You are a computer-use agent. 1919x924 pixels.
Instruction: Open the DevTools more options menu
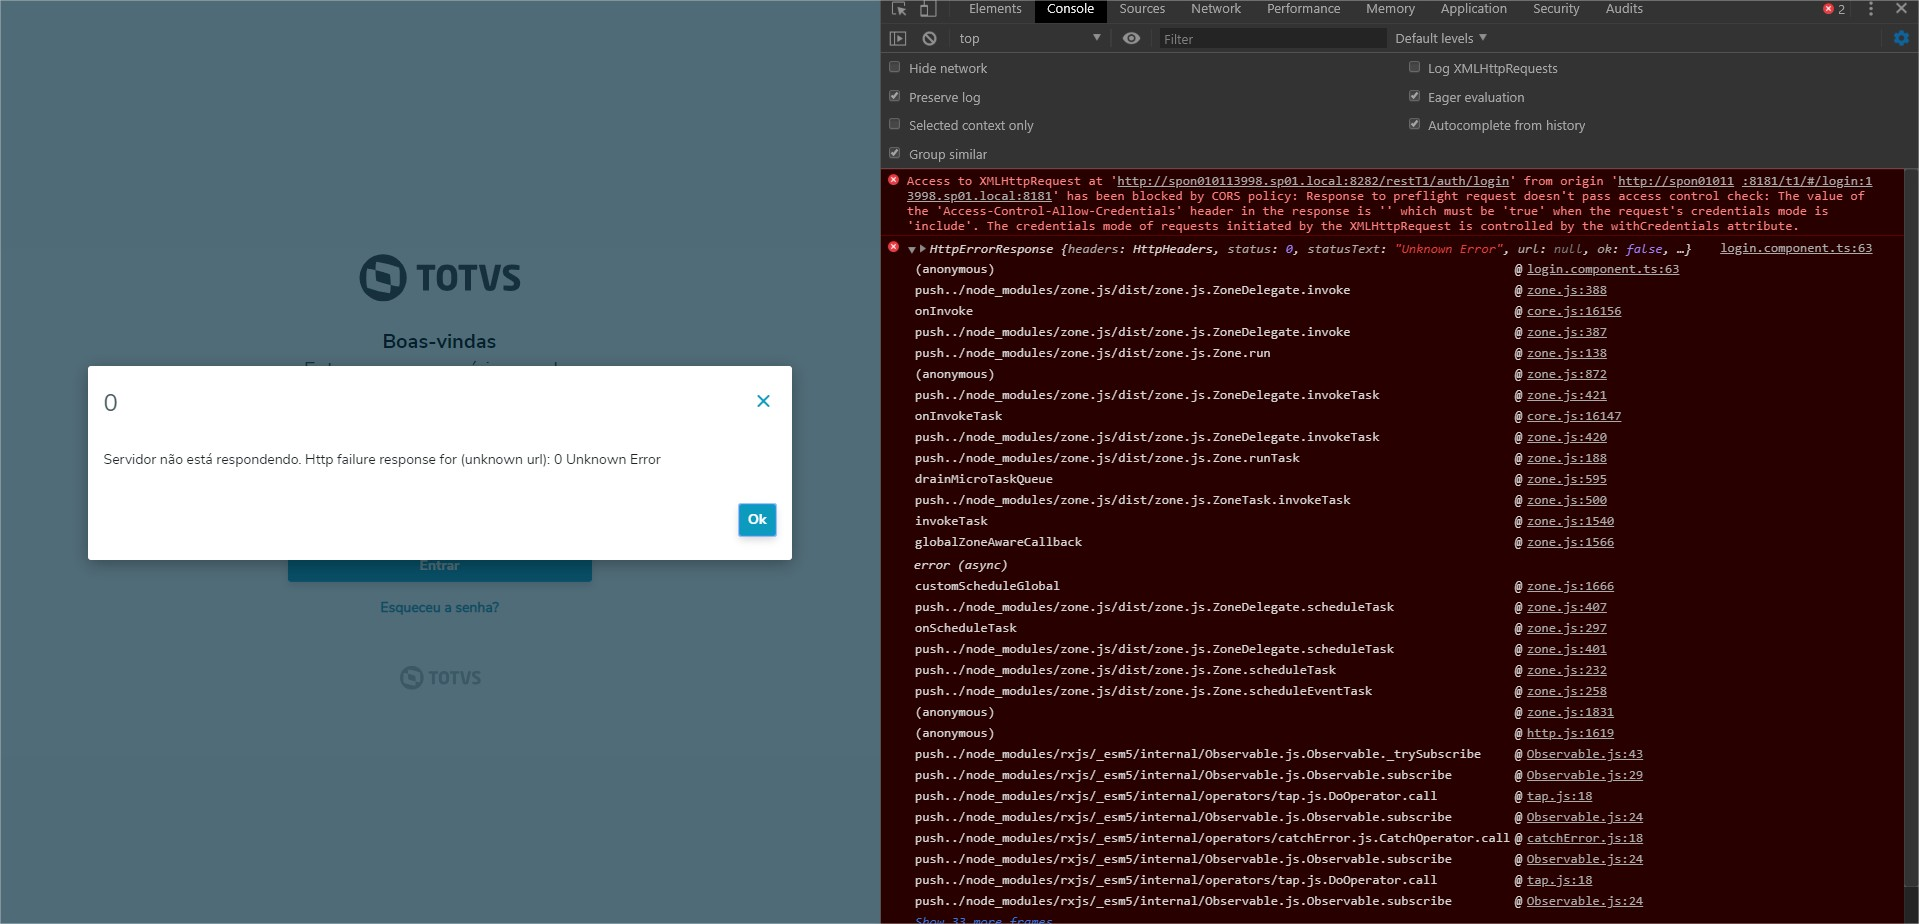[1871, 9]
